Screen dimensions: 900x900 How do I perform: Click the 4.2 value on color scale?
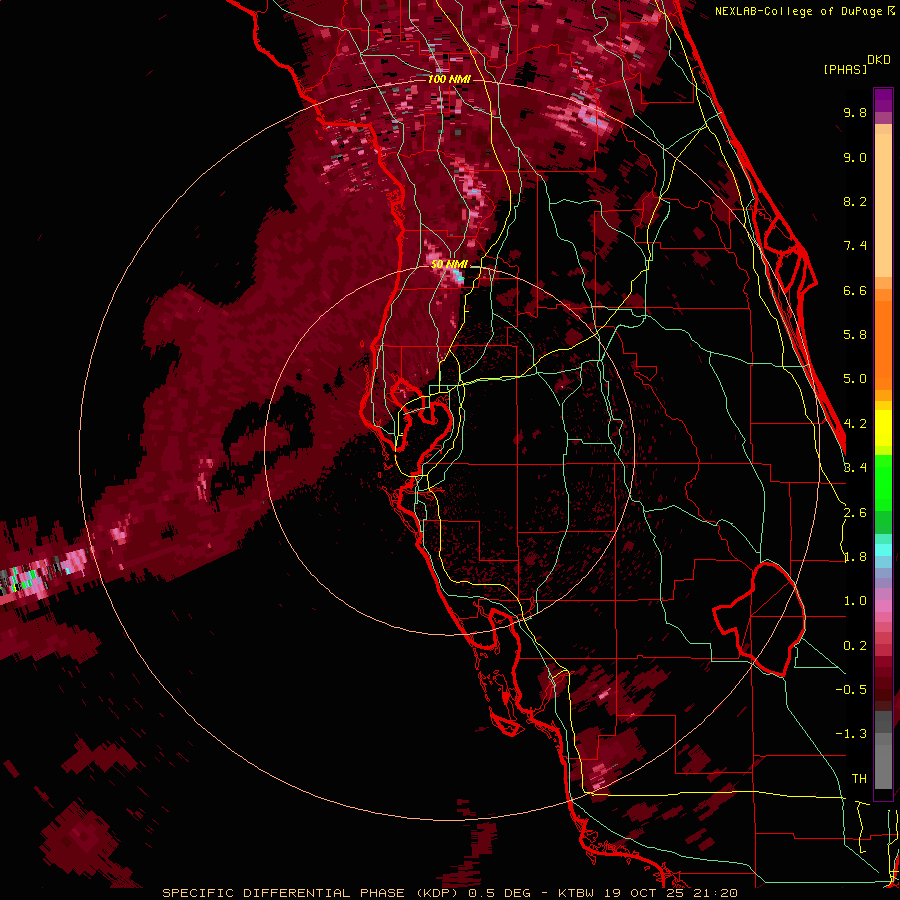tap(855, 424)
